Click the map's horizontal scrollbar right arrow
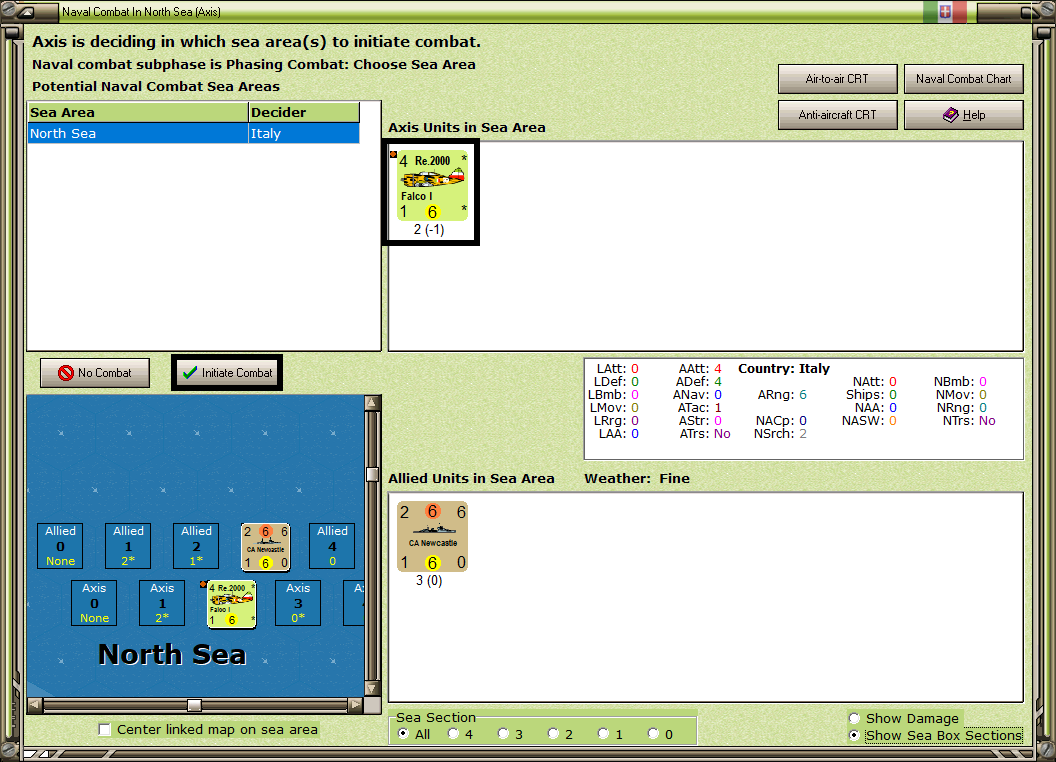This screenshot has width=1056, height=762. [x=356, y=705]
